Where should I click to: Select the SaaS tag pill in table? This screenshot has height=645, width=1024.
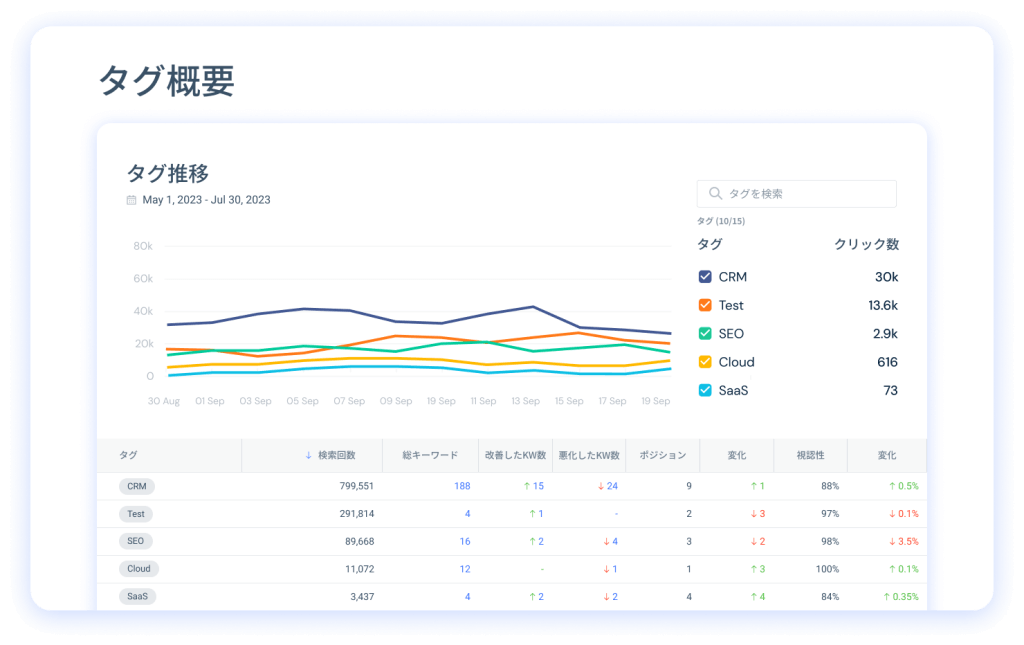(x=137, y=597)
